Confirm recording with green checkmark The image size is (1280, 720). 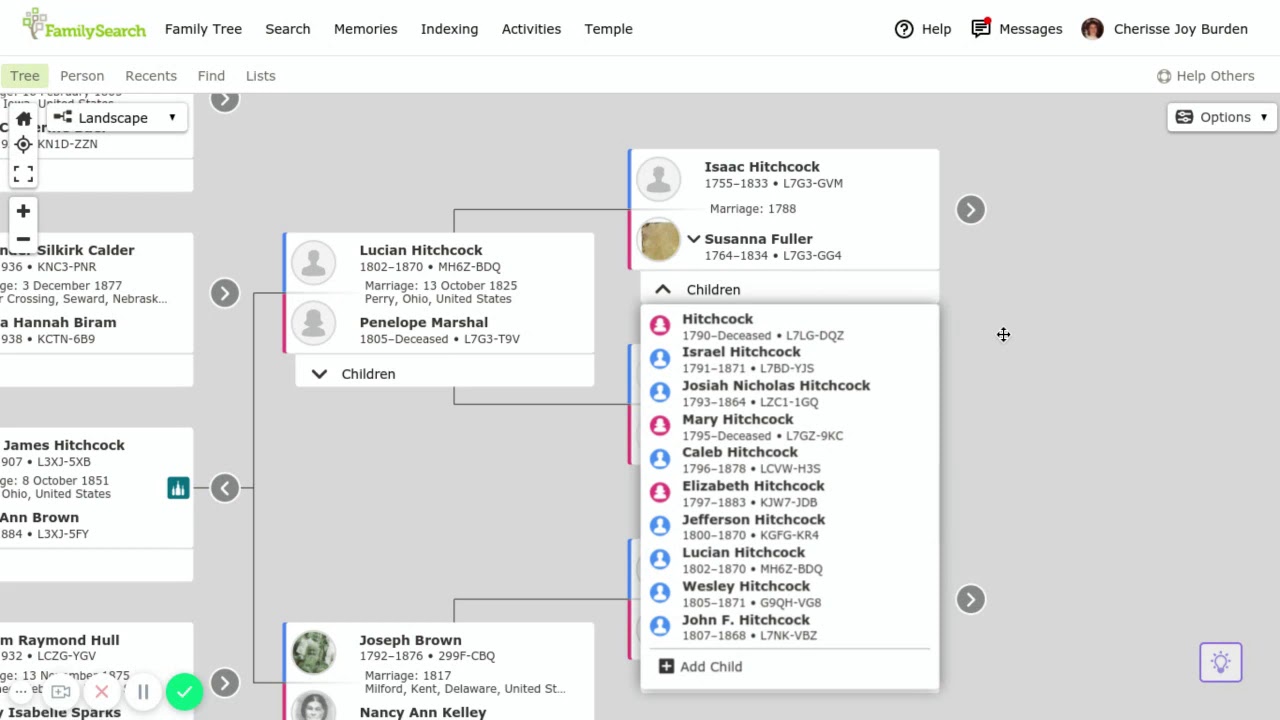click(184, 691)
